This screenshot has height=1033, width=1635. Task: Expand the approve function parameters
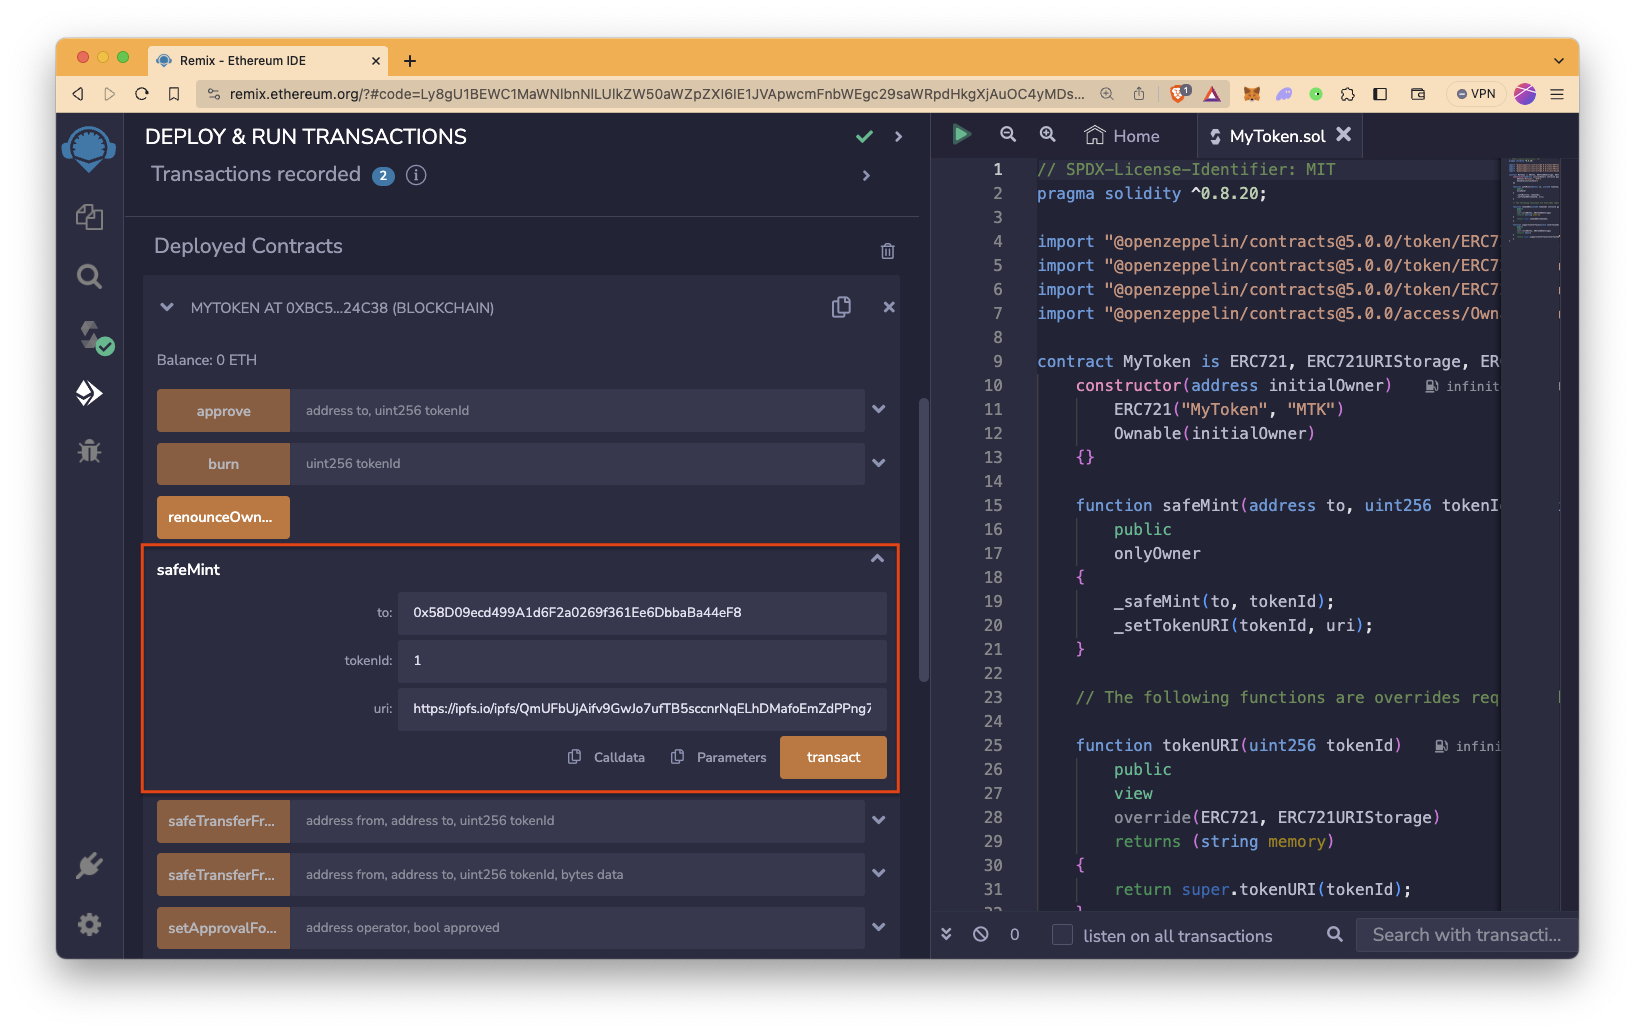[x=879, y=409]
